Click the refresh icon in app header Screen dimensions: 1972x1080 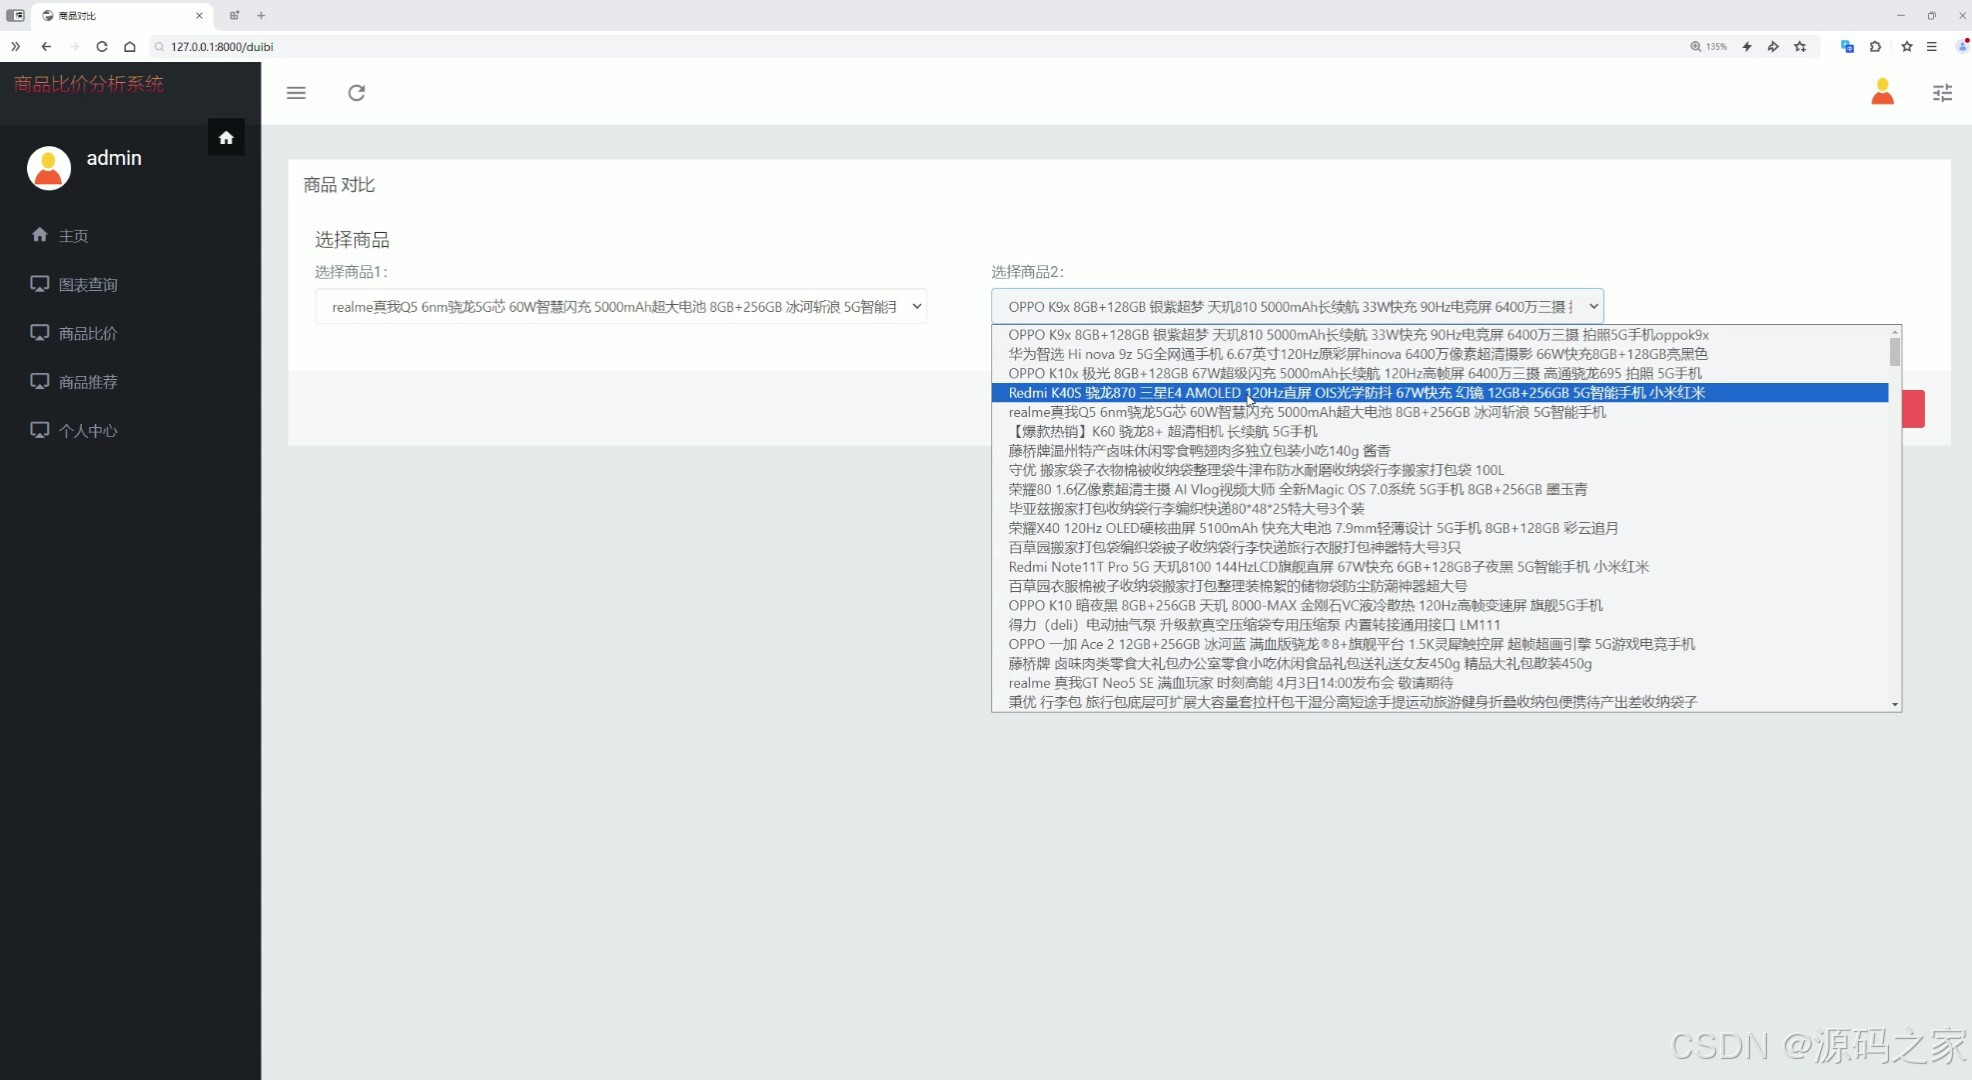(356, 93)
